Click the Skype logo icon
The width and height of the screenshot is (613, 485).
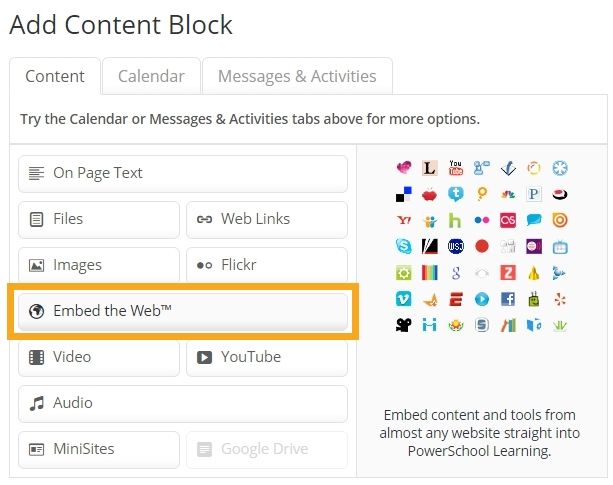point(403,246)
